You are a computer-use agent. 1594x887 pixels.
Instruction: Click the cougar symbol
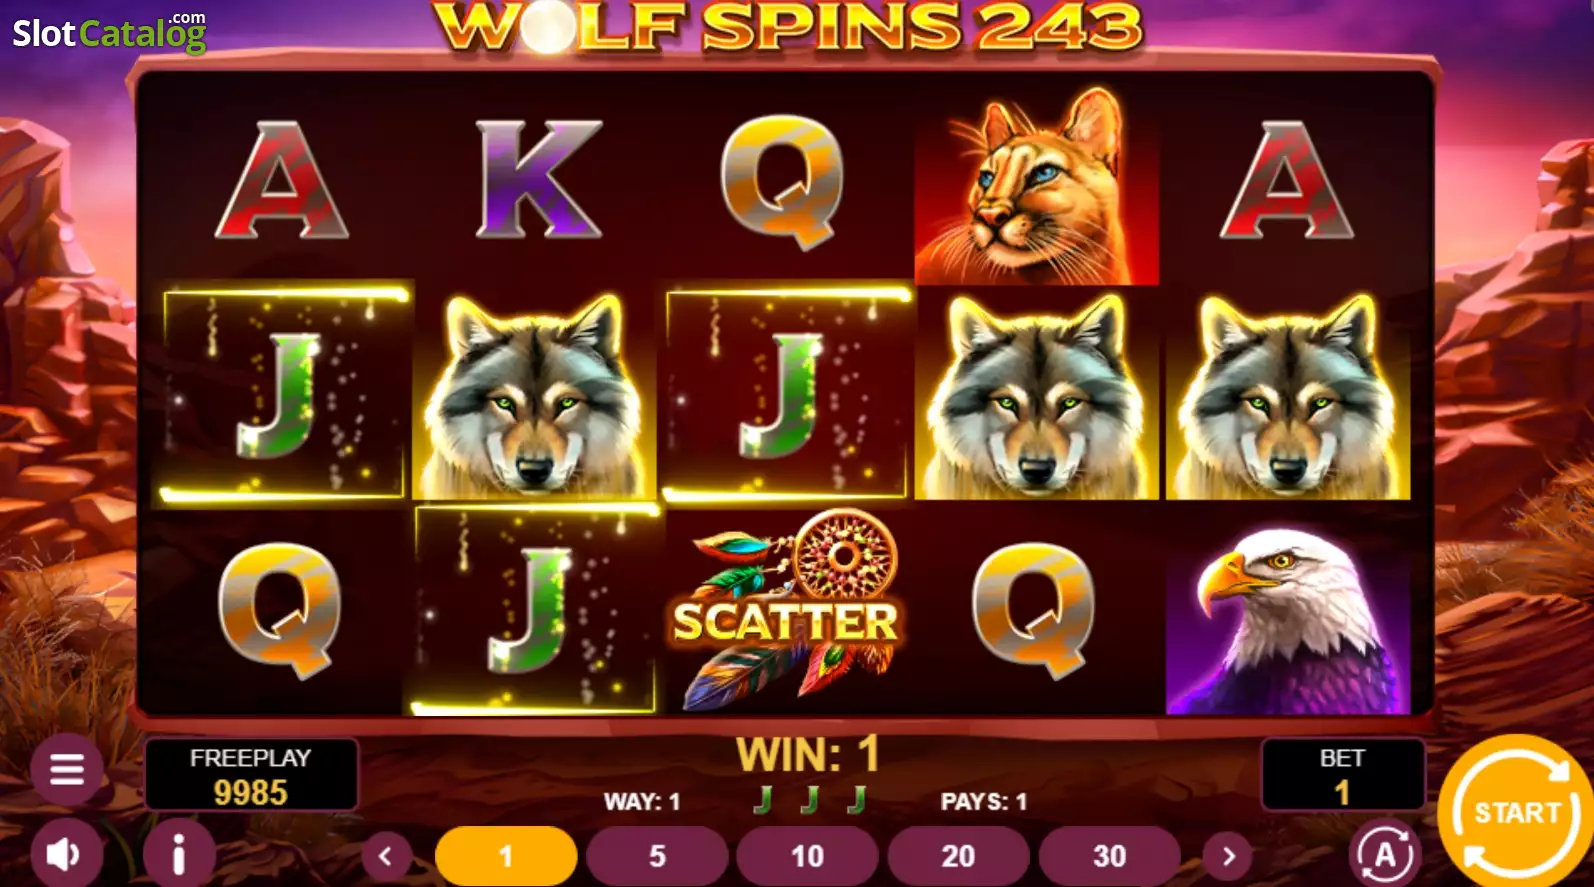coord(1036,186)
